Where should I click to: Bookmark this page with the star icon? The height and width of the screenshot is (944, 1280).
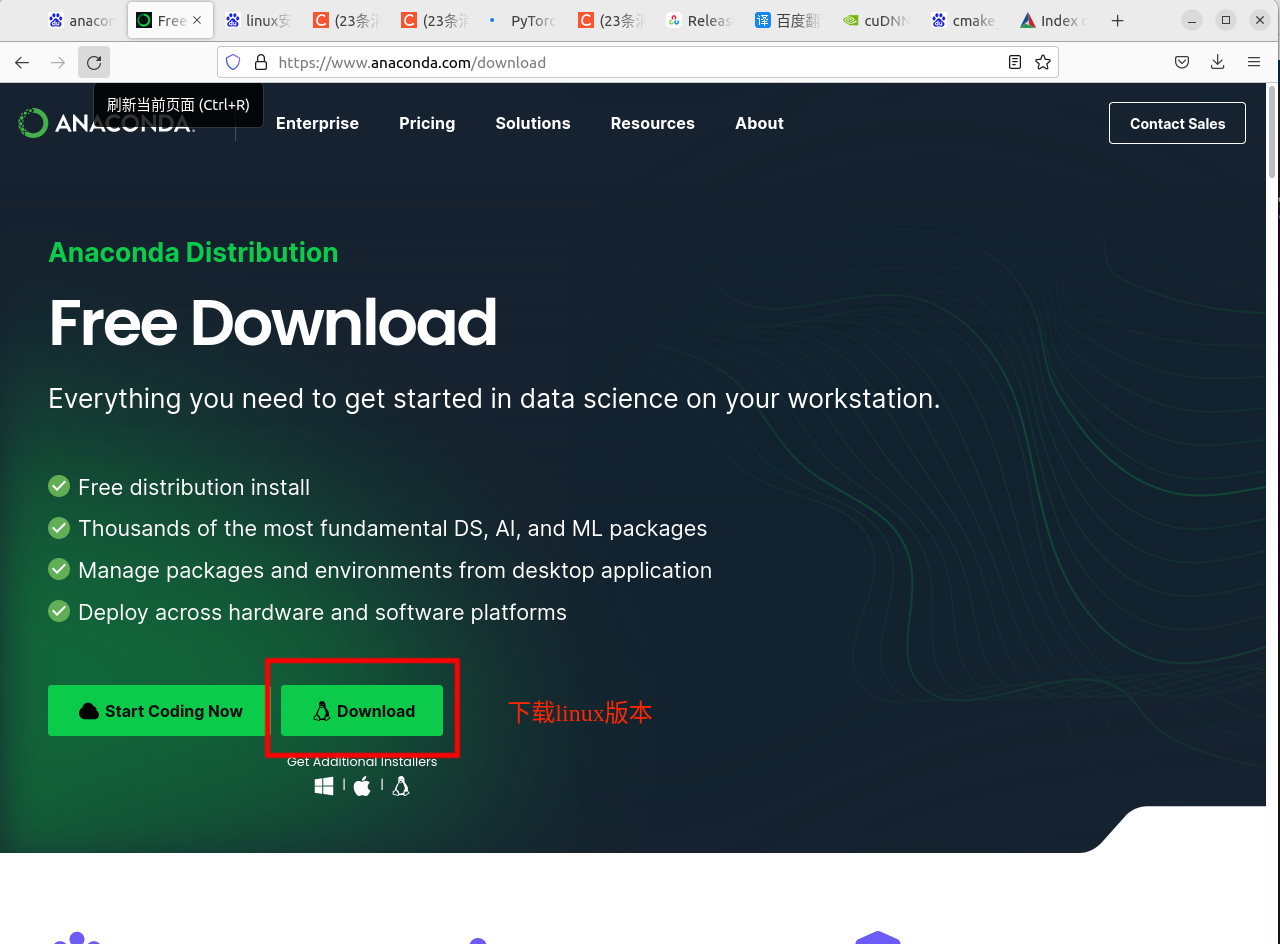pos(1043,62)
